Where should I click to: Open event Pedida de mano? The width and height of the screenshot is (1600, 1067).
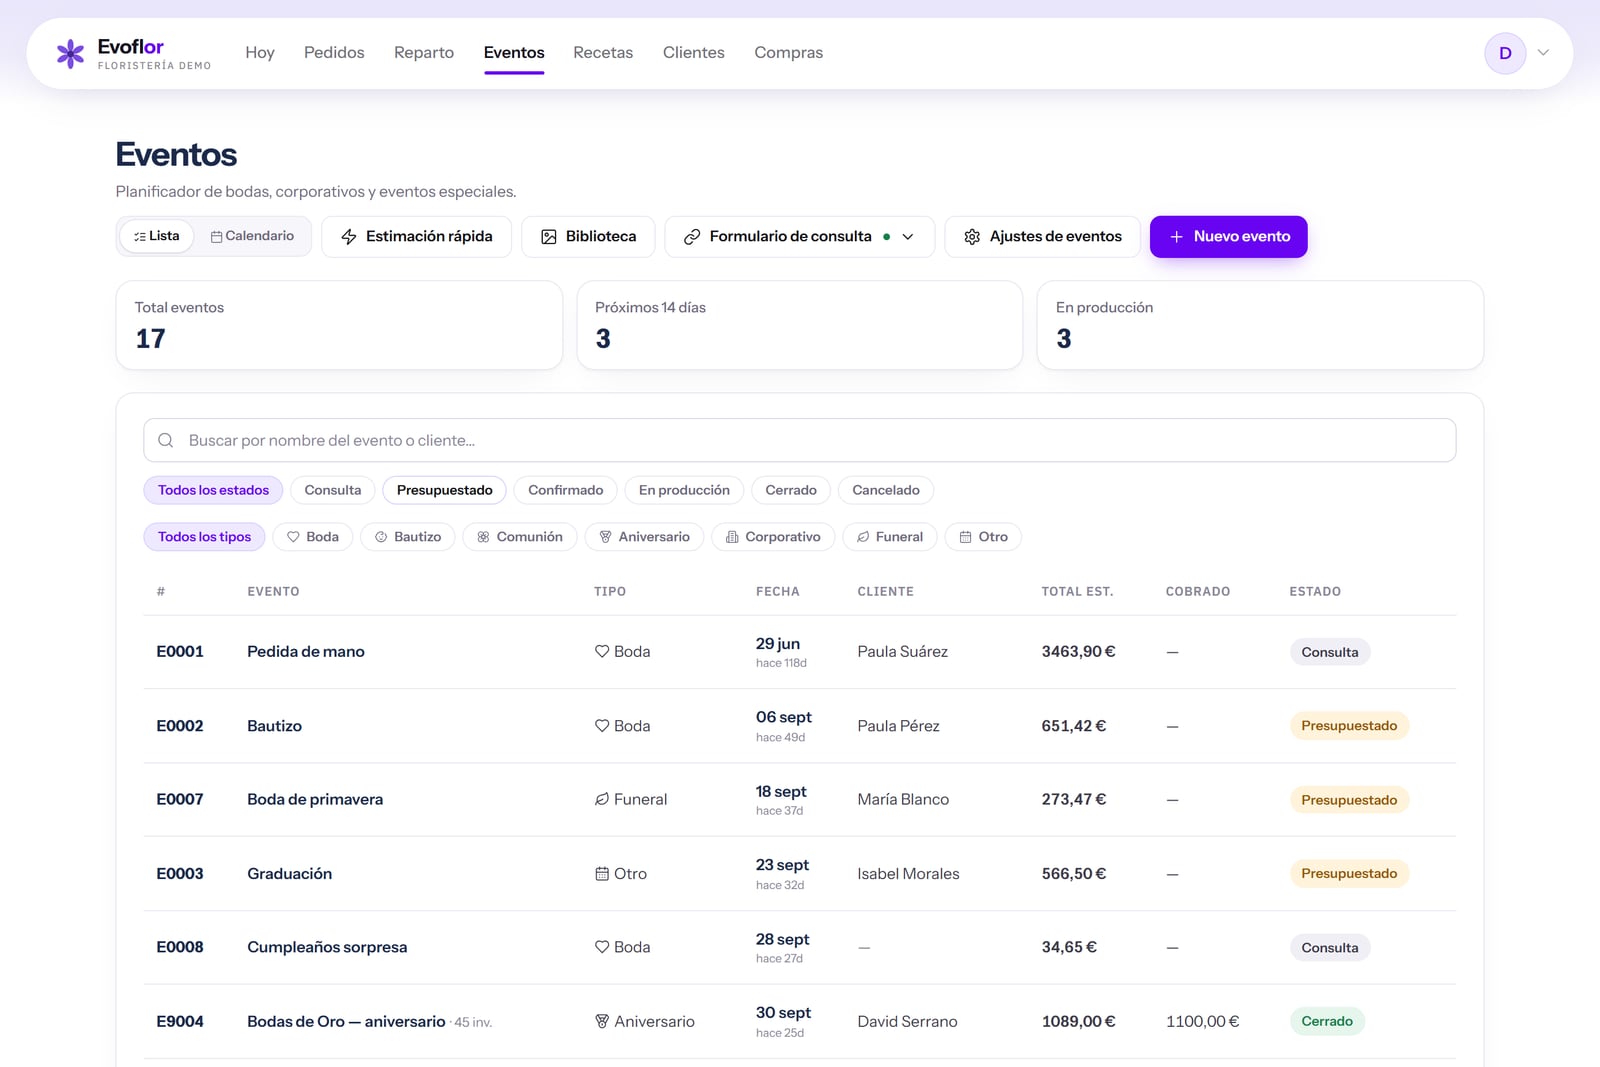pos(306,652)
